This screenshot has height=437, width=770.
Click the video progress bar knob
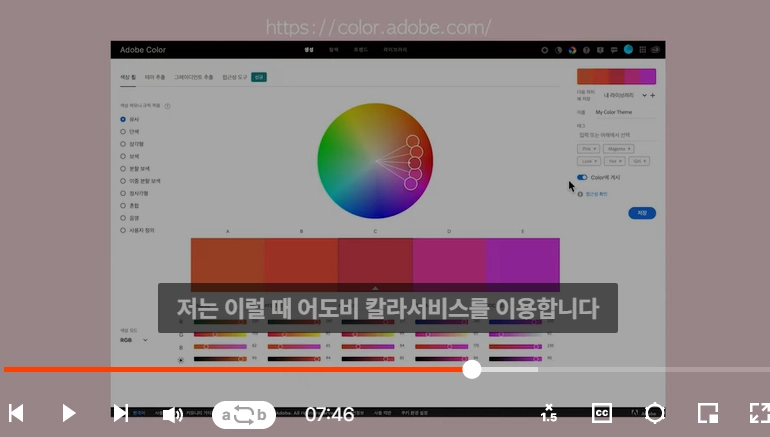(471, 370)
